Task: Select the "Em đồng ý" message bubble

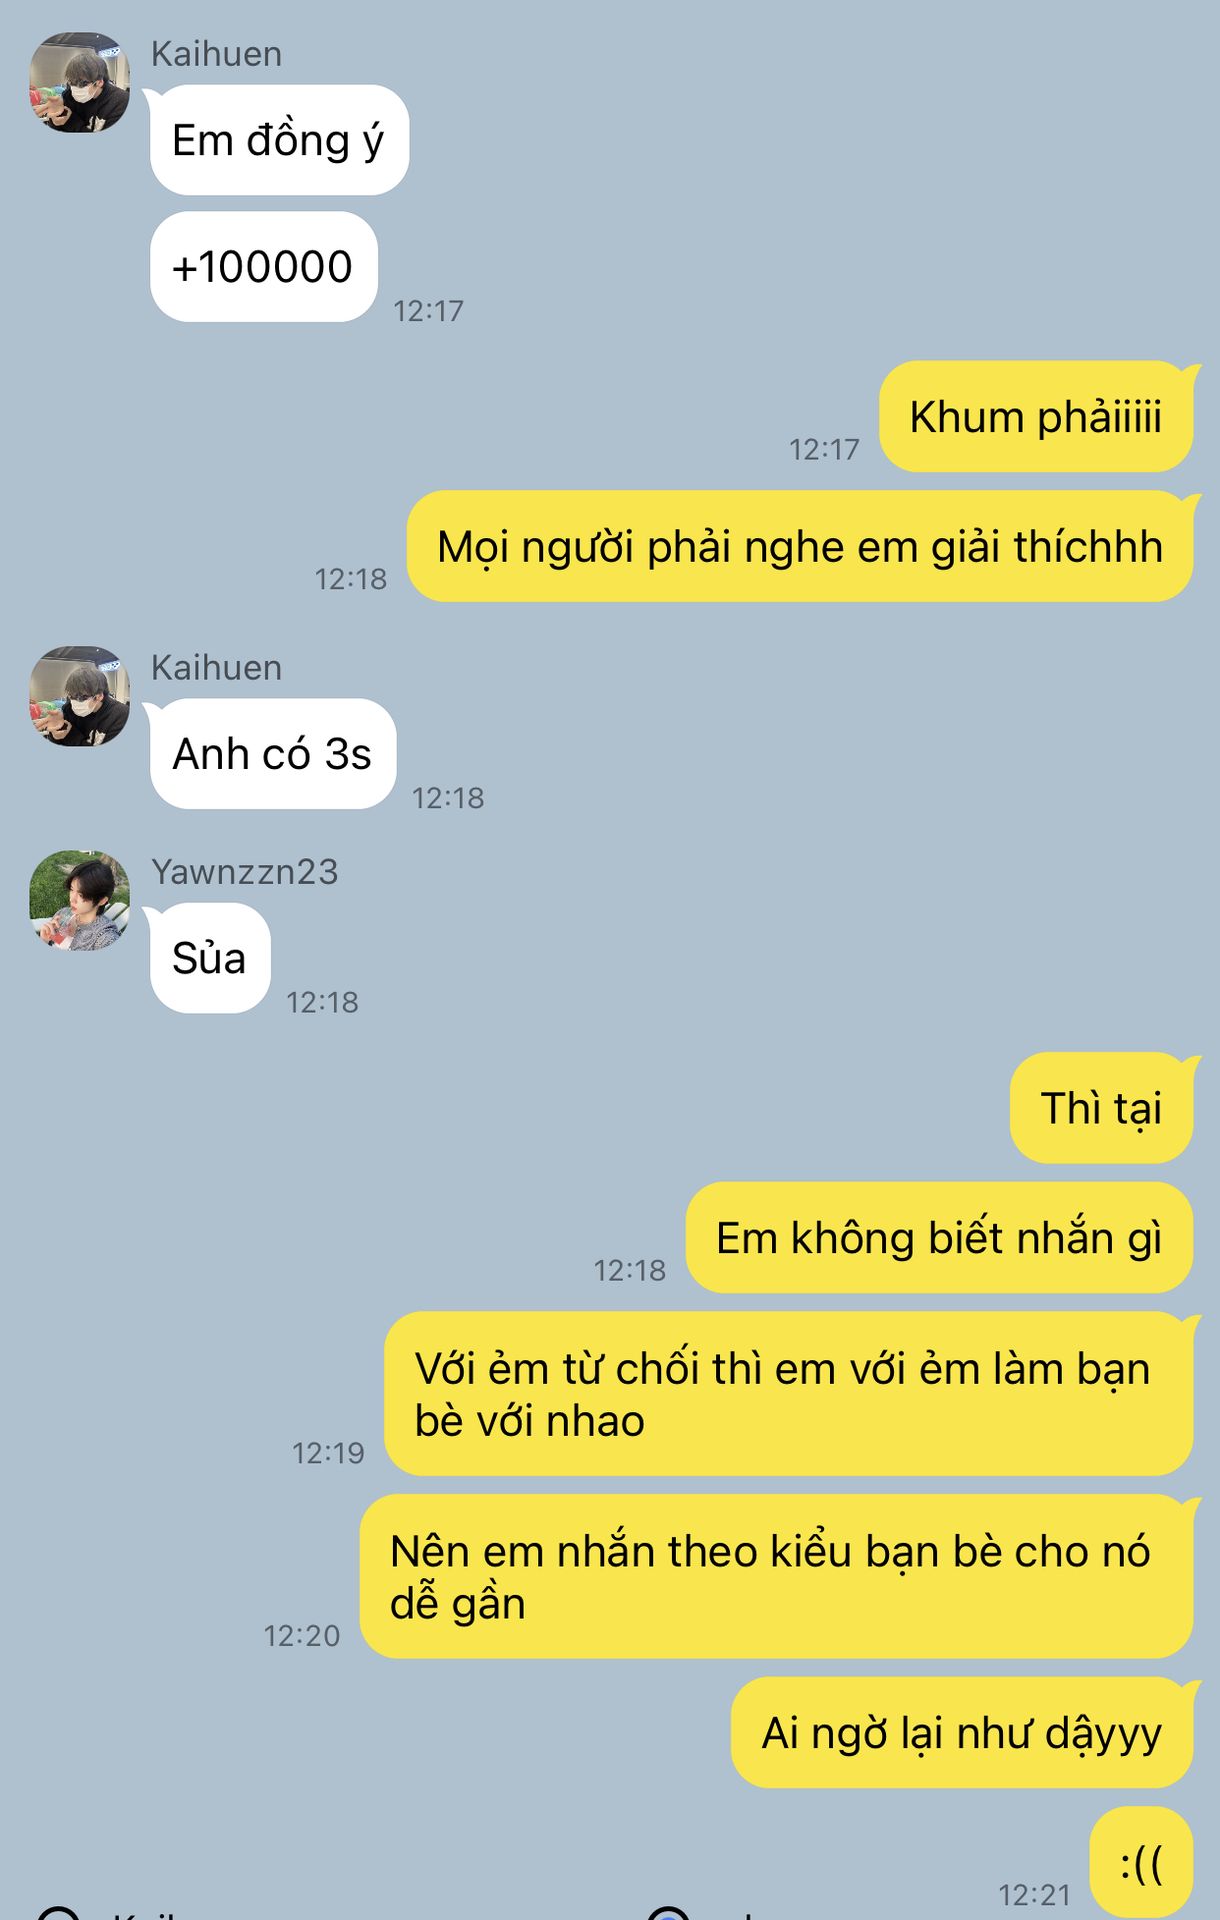Action: click(x=279, y=140)
